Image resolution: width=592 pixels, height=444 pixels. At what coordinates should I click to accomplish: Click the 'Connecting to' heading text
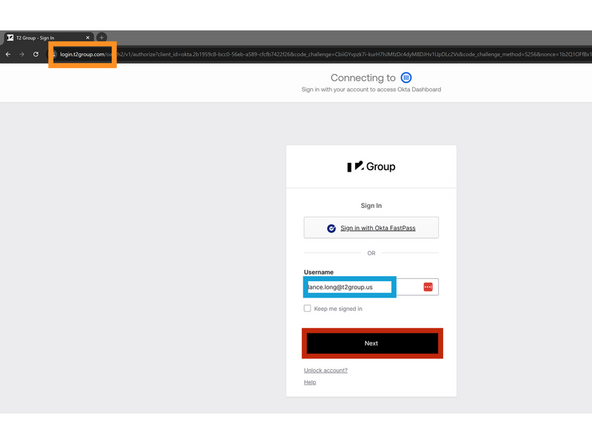[x=363, y=78]
